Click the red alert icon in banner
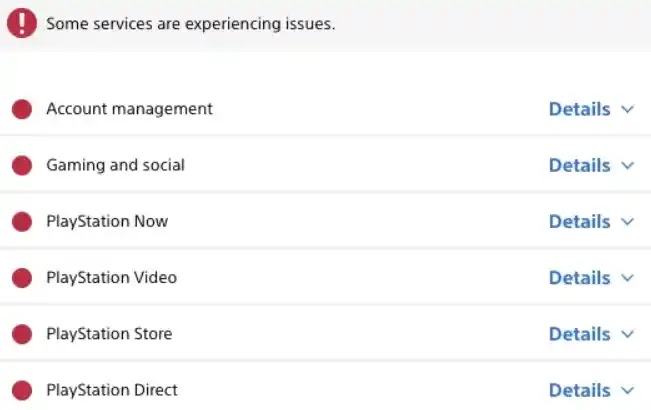Screen dimensions: 651x410 tap(21, 24)
